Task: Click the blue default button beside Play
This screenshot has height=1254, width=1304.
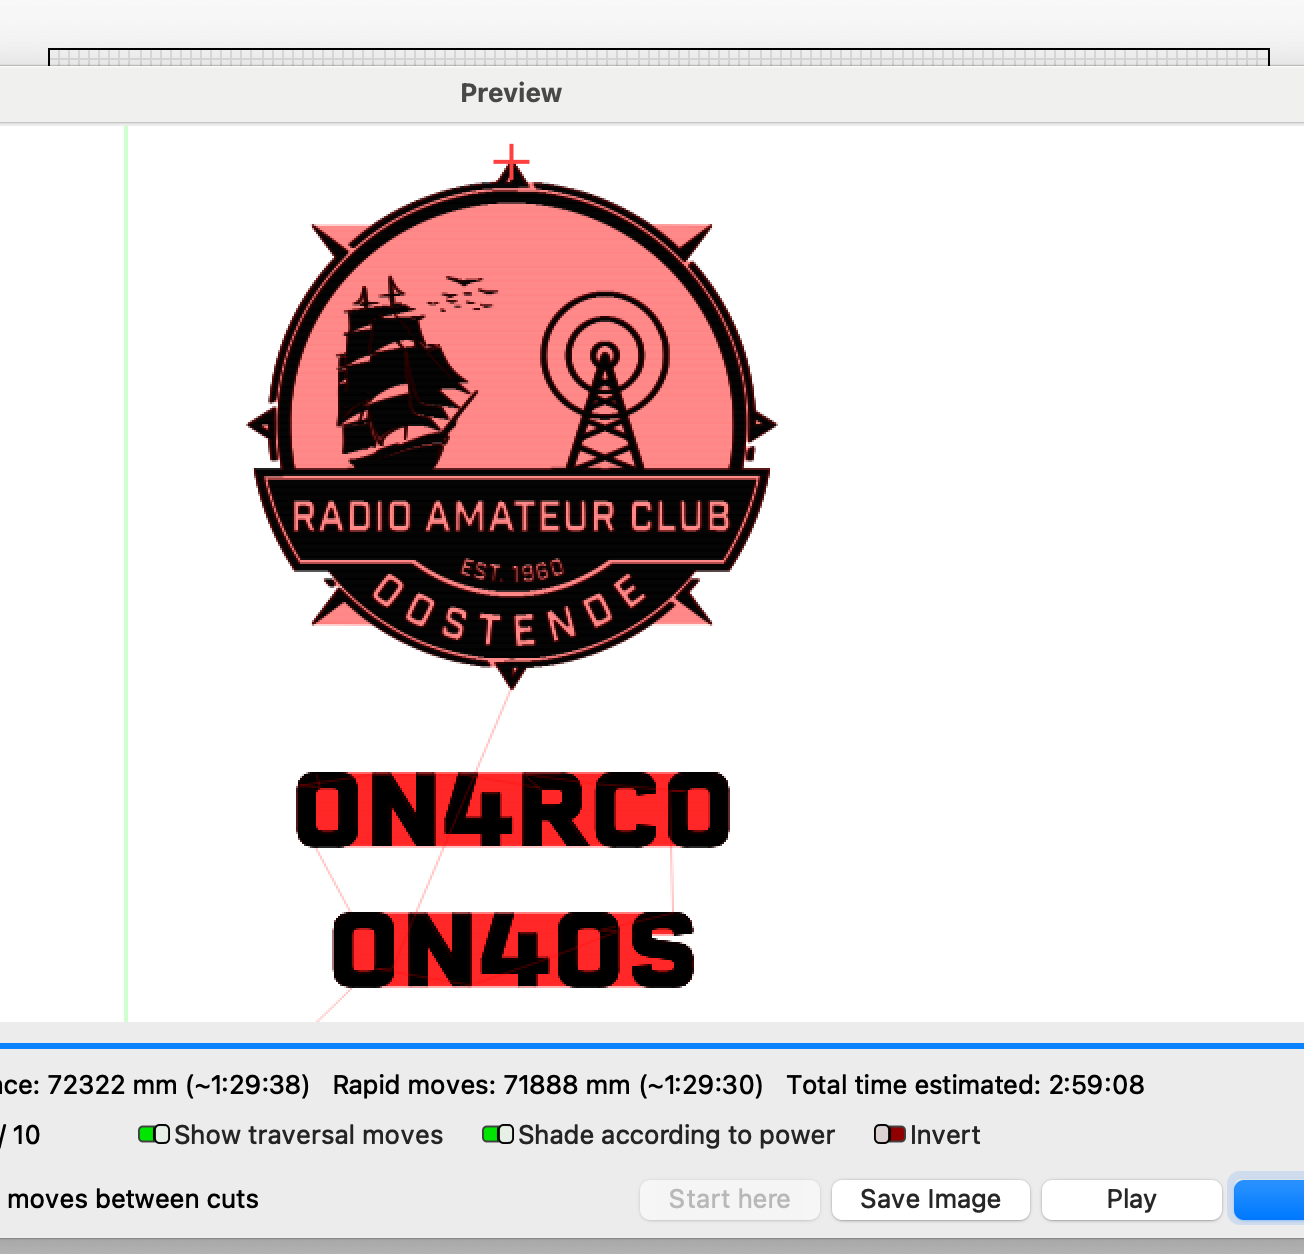Action: point(1269,1199)
